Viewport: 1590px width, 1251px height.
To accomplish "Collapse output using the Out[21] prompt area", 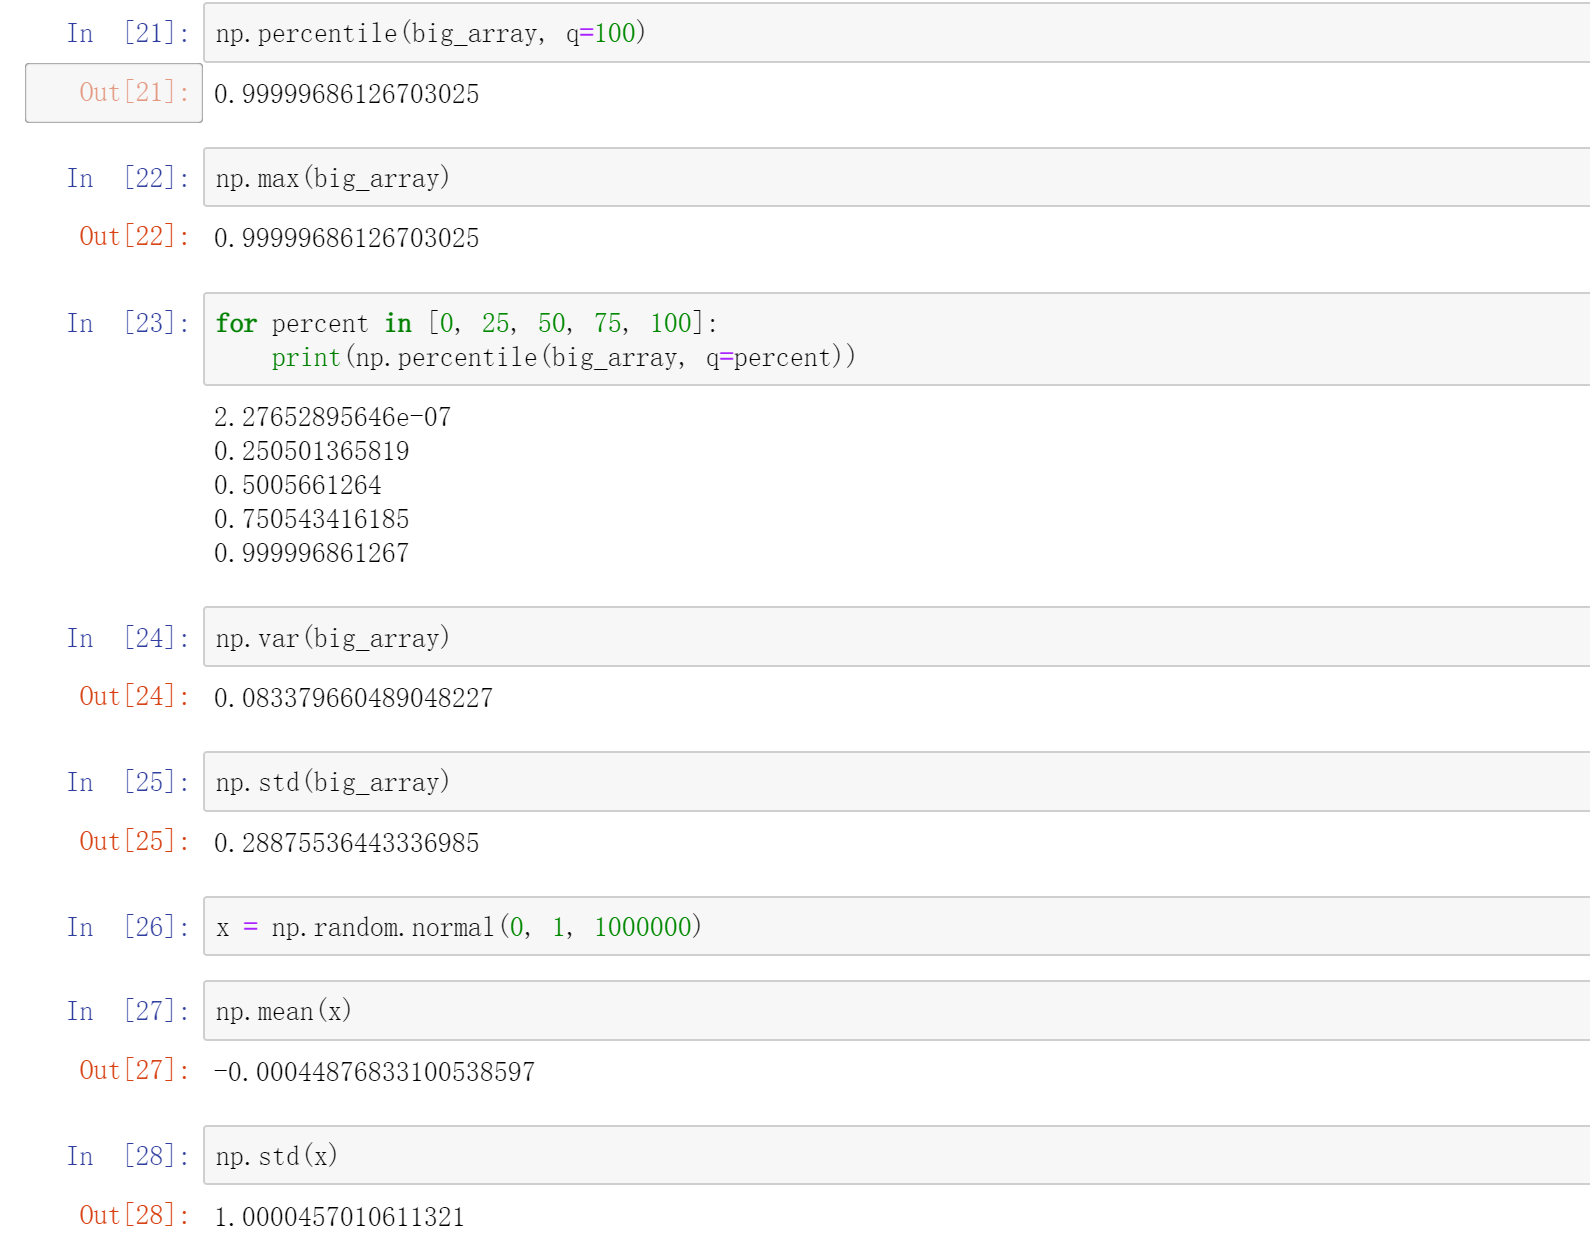I will coord(114,93).
